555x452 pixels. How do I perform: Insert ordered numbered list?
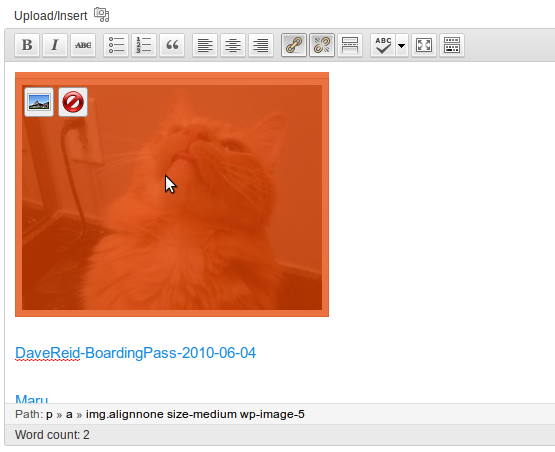[144, 45]
